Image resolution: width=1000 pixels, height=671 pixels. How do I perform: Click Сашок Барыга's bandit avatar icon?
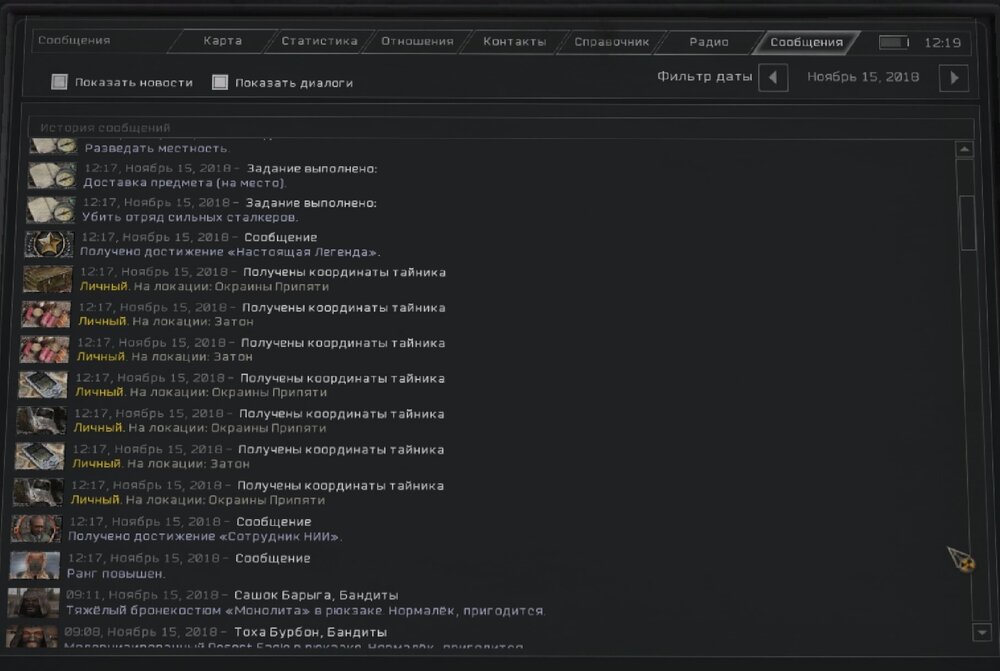[x=33, y=602]
